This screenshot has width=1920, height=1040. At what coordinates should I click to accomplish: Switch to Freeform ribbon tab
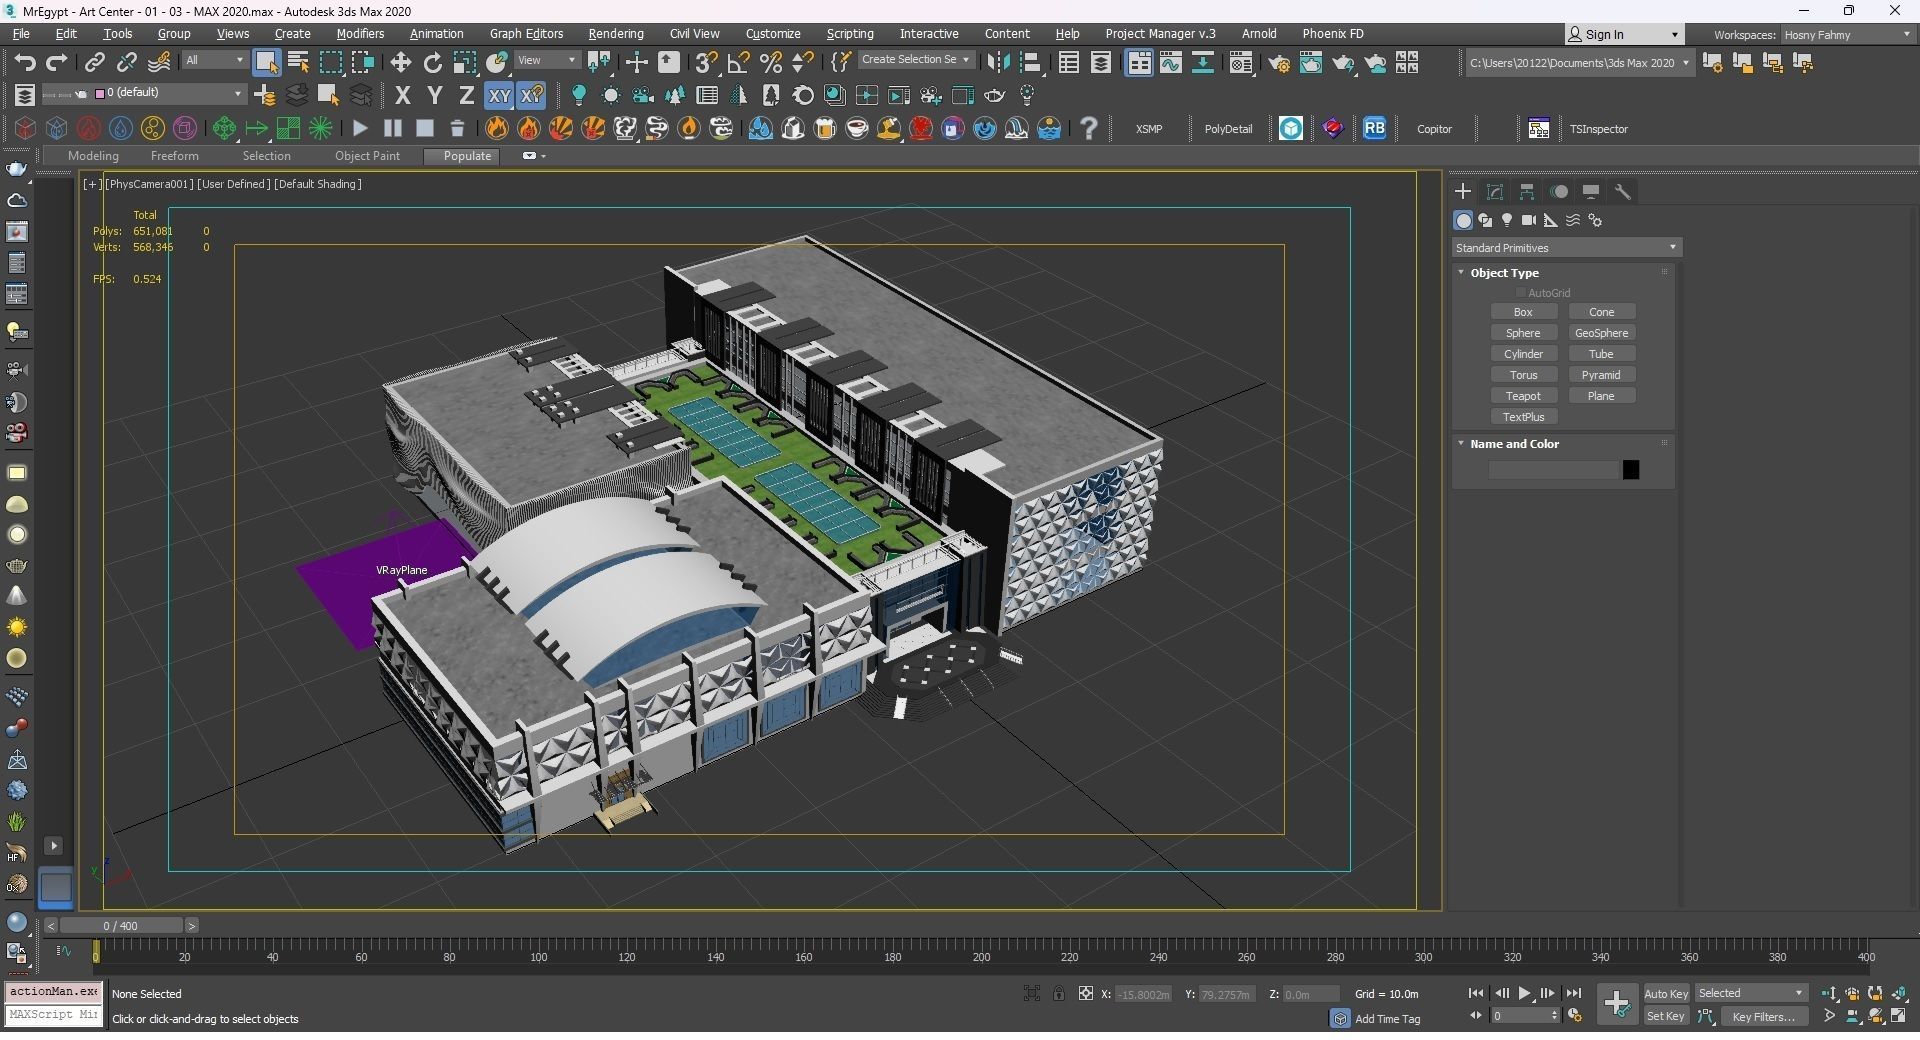[174, 156]
